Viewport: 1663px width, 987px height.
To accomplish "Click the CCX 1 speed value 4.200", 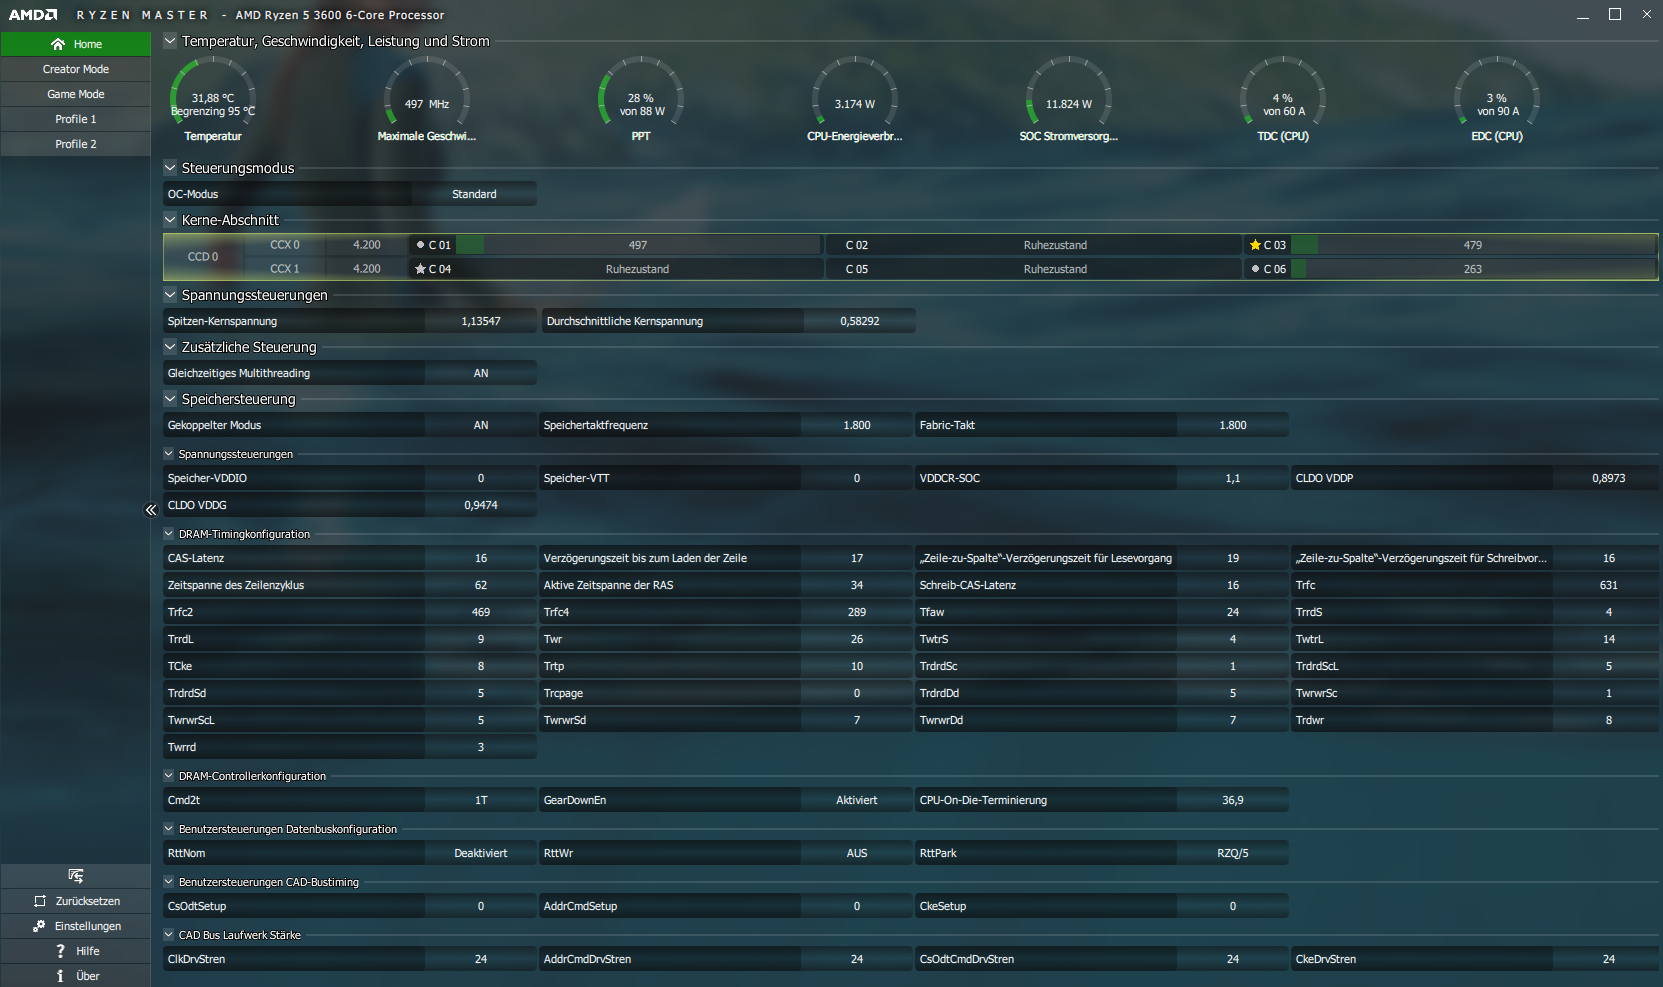I will 367,269.
